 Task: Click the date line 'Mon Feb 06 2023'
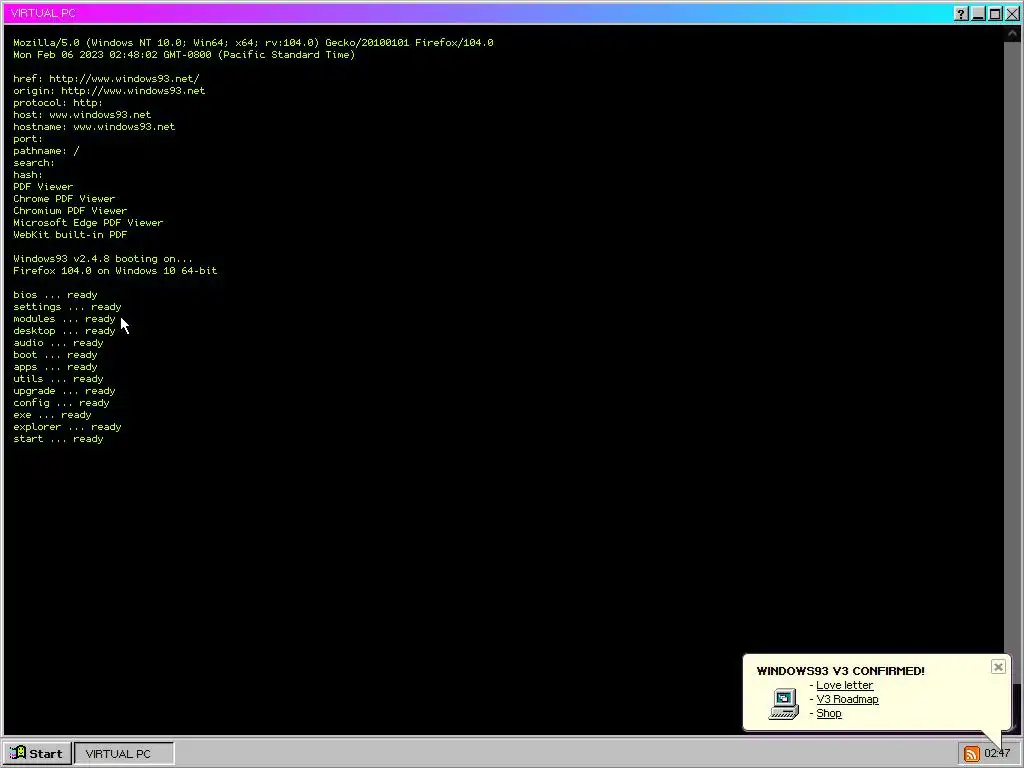pos(184,55)
